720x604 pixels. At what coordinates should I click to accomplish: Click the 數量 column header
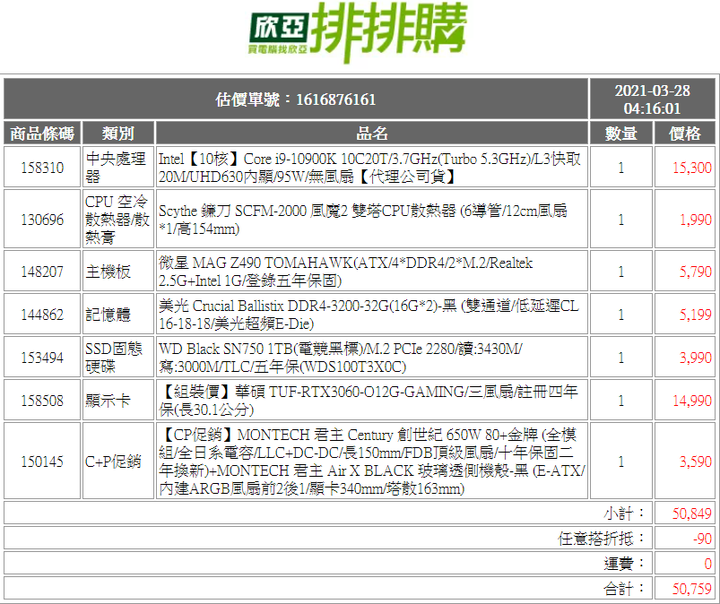click(621, 133)
